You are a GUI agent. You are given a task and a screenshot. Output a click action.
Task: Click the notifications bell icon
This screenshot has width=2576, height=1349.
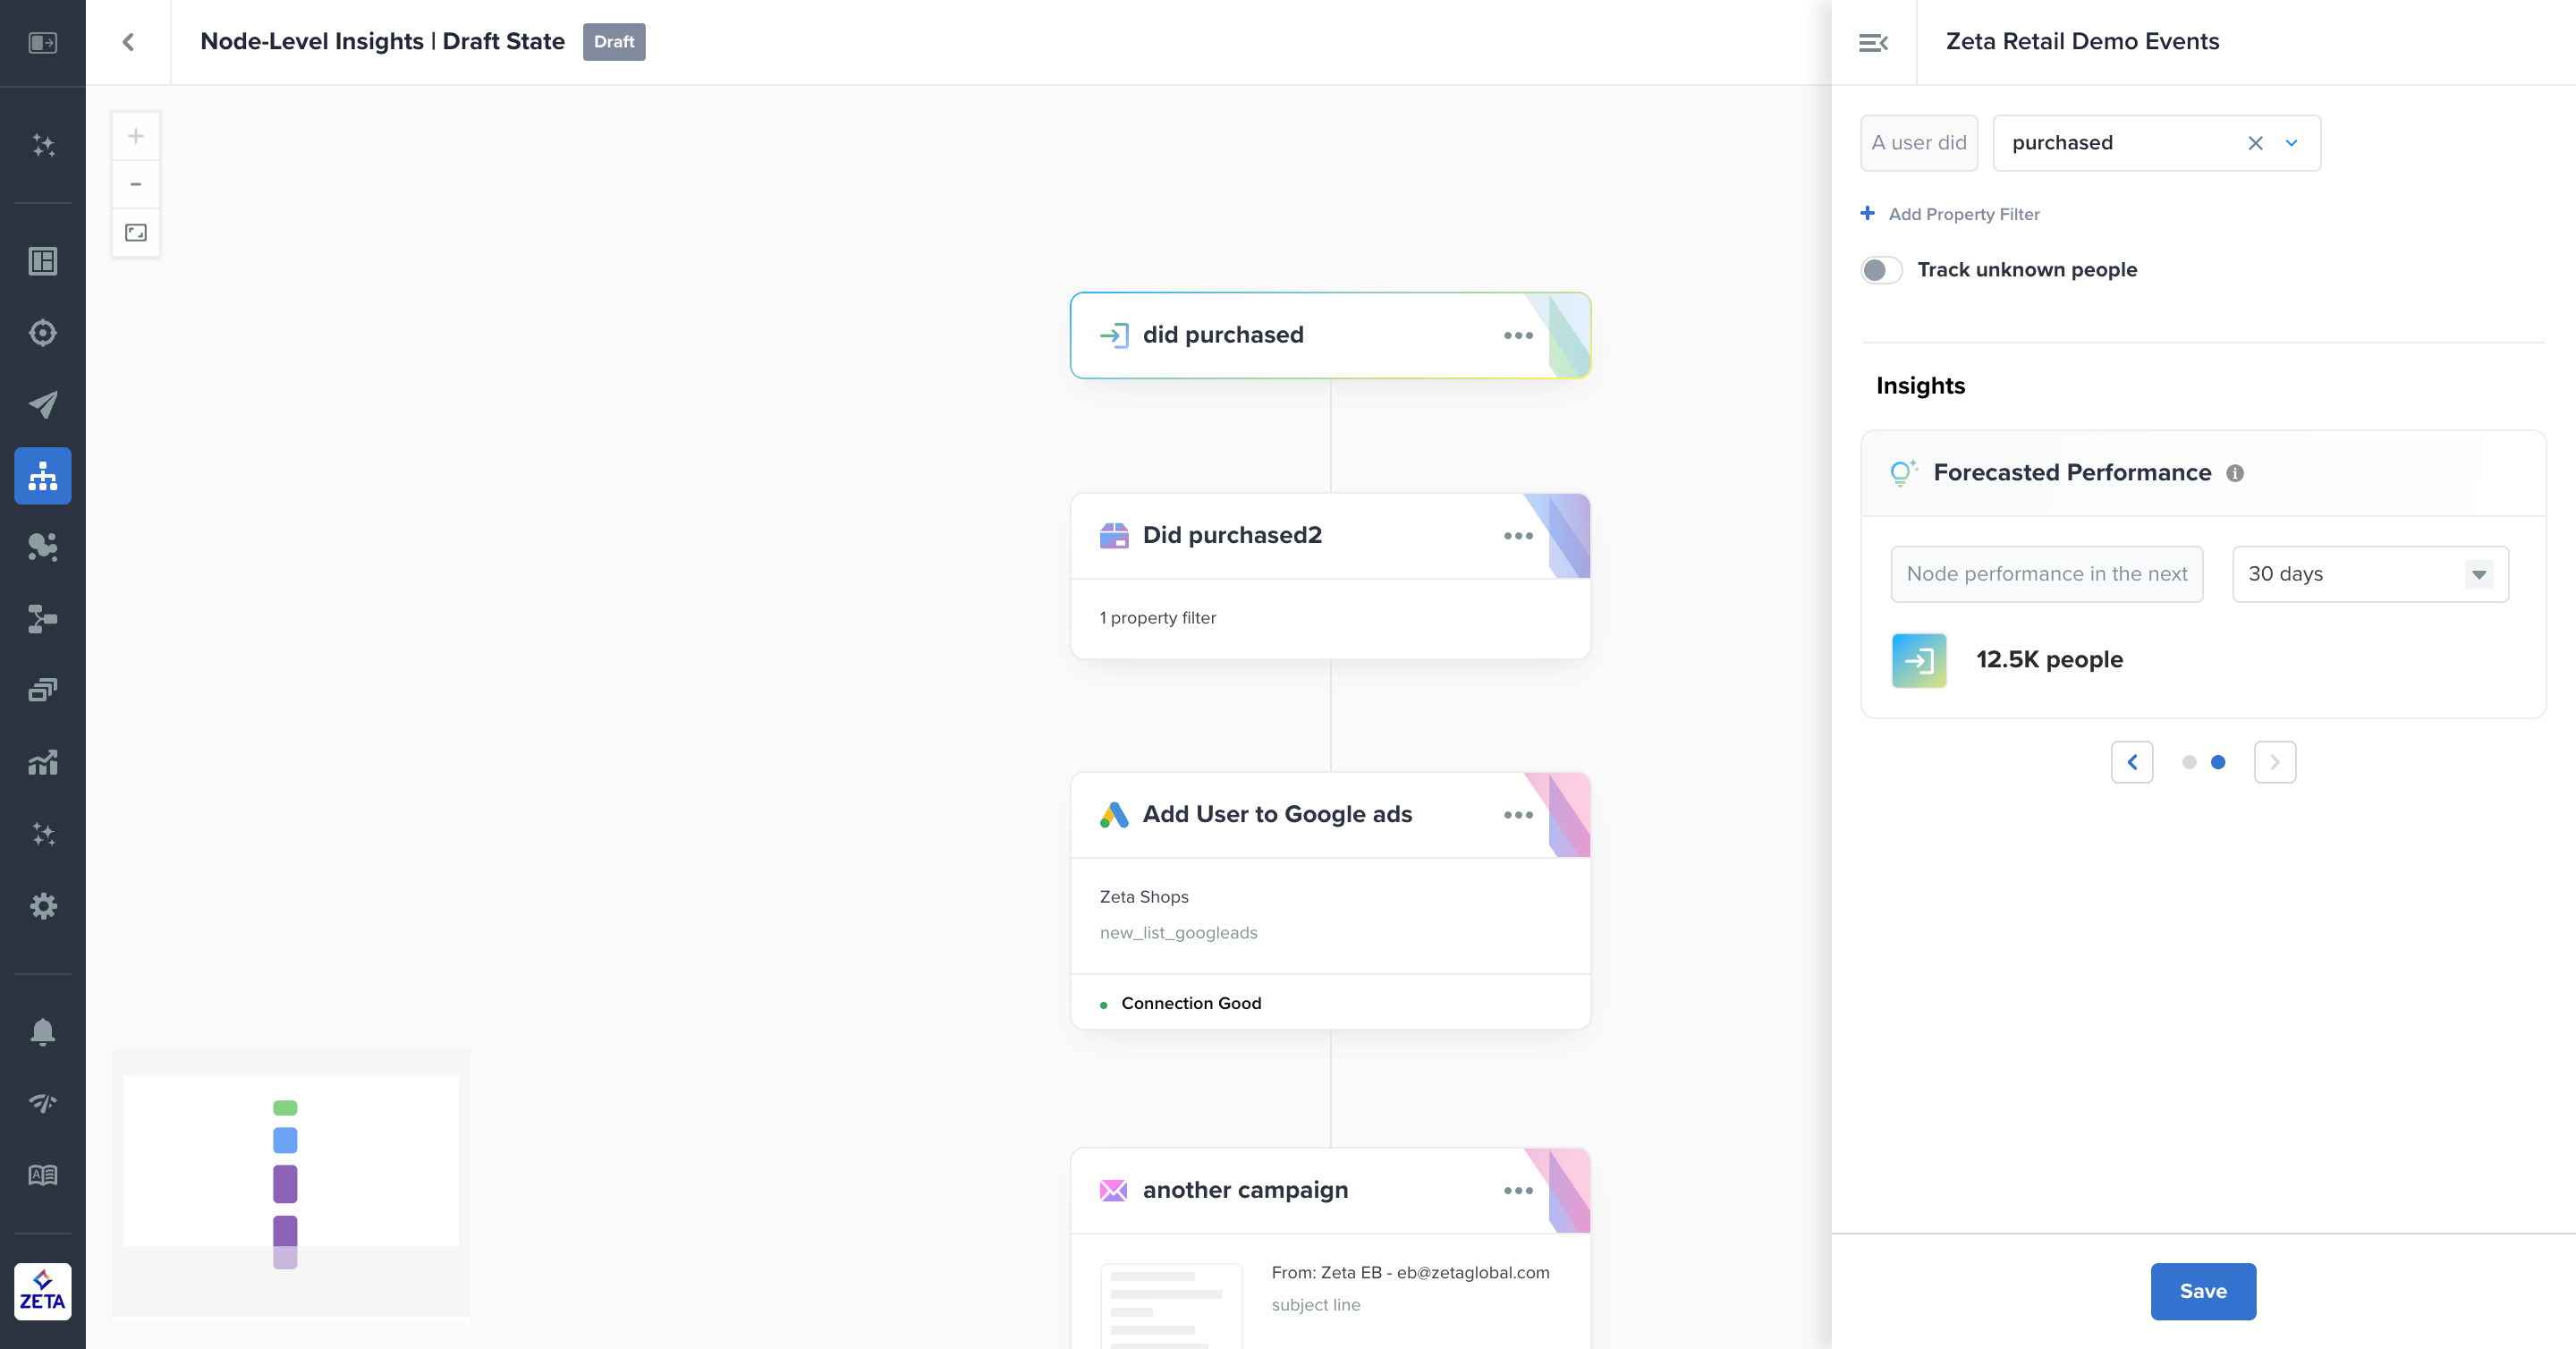[42, 1031]
